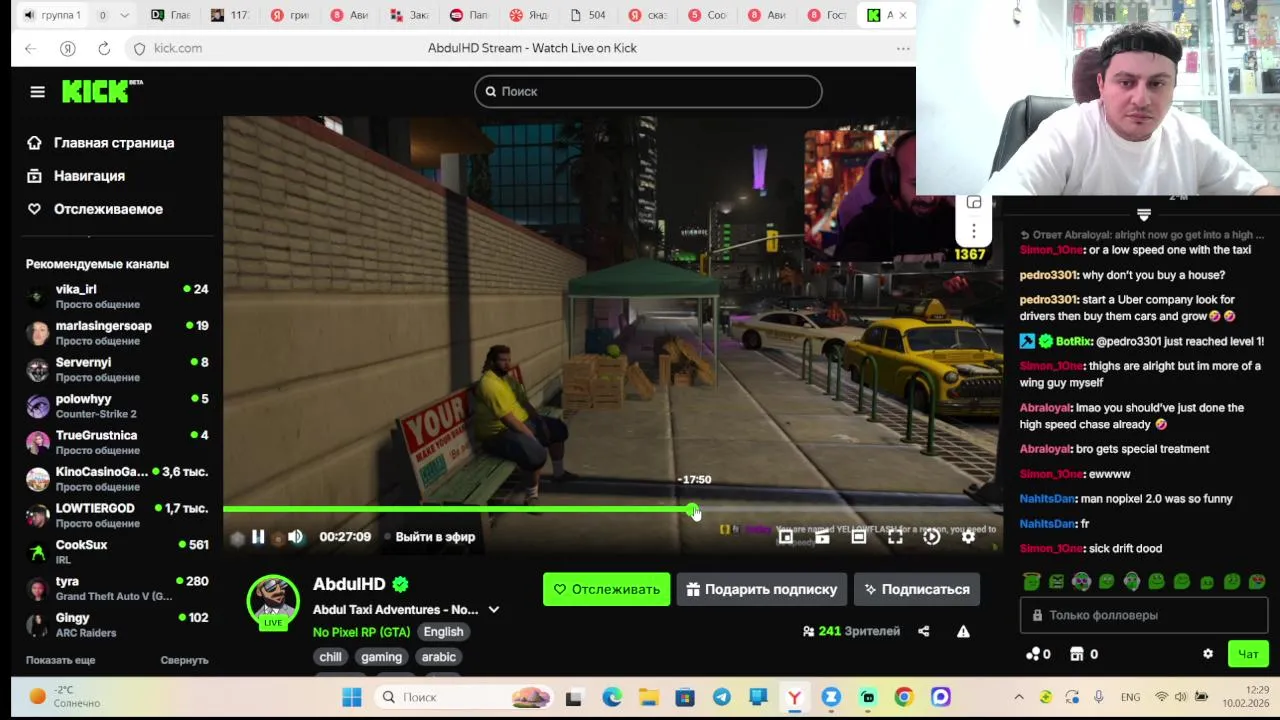Select the English language tag
The height and width of the screenshot is (720, 1280).
[x=443, y=632]
